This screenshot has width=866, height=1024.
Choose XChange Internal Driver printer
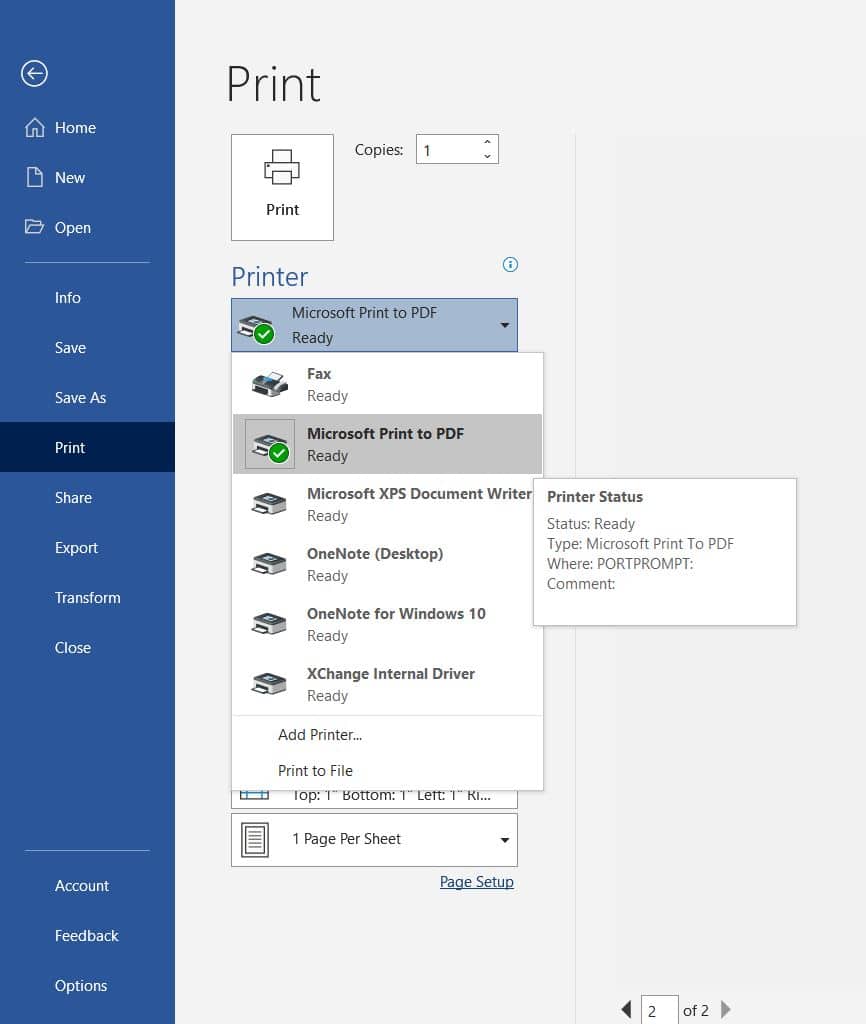[x=387, y=684]
